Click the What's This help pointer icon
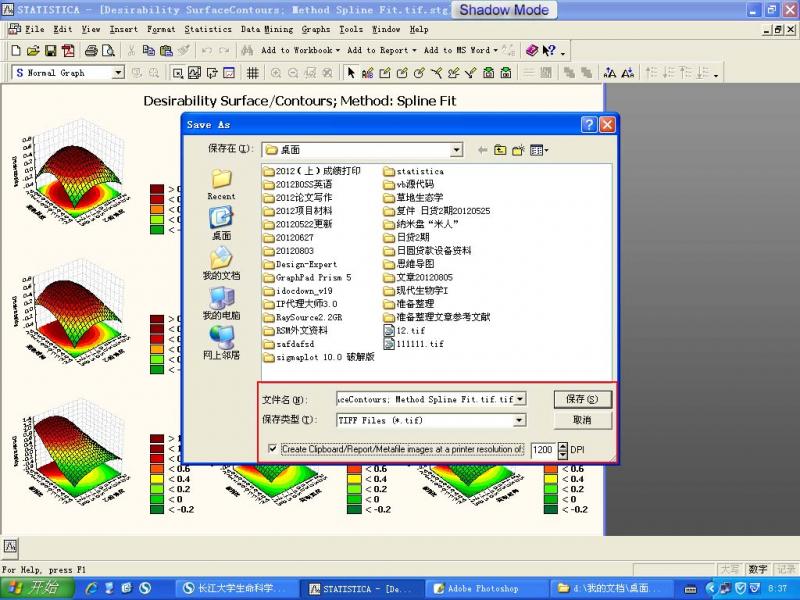800x600 pixels. pos(549,50)
